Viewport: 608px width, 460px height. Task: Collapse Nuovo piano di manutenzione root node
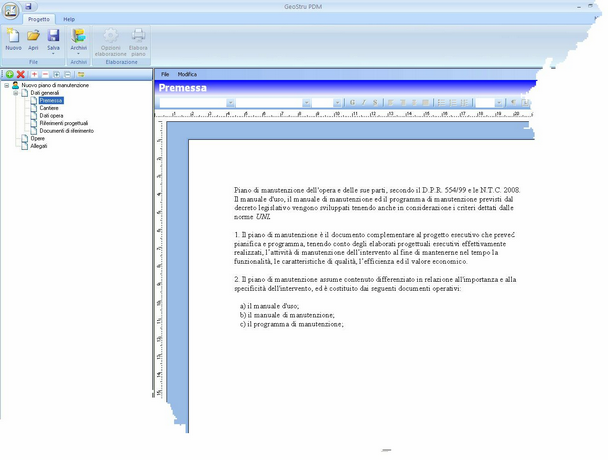tap(7, 85)
